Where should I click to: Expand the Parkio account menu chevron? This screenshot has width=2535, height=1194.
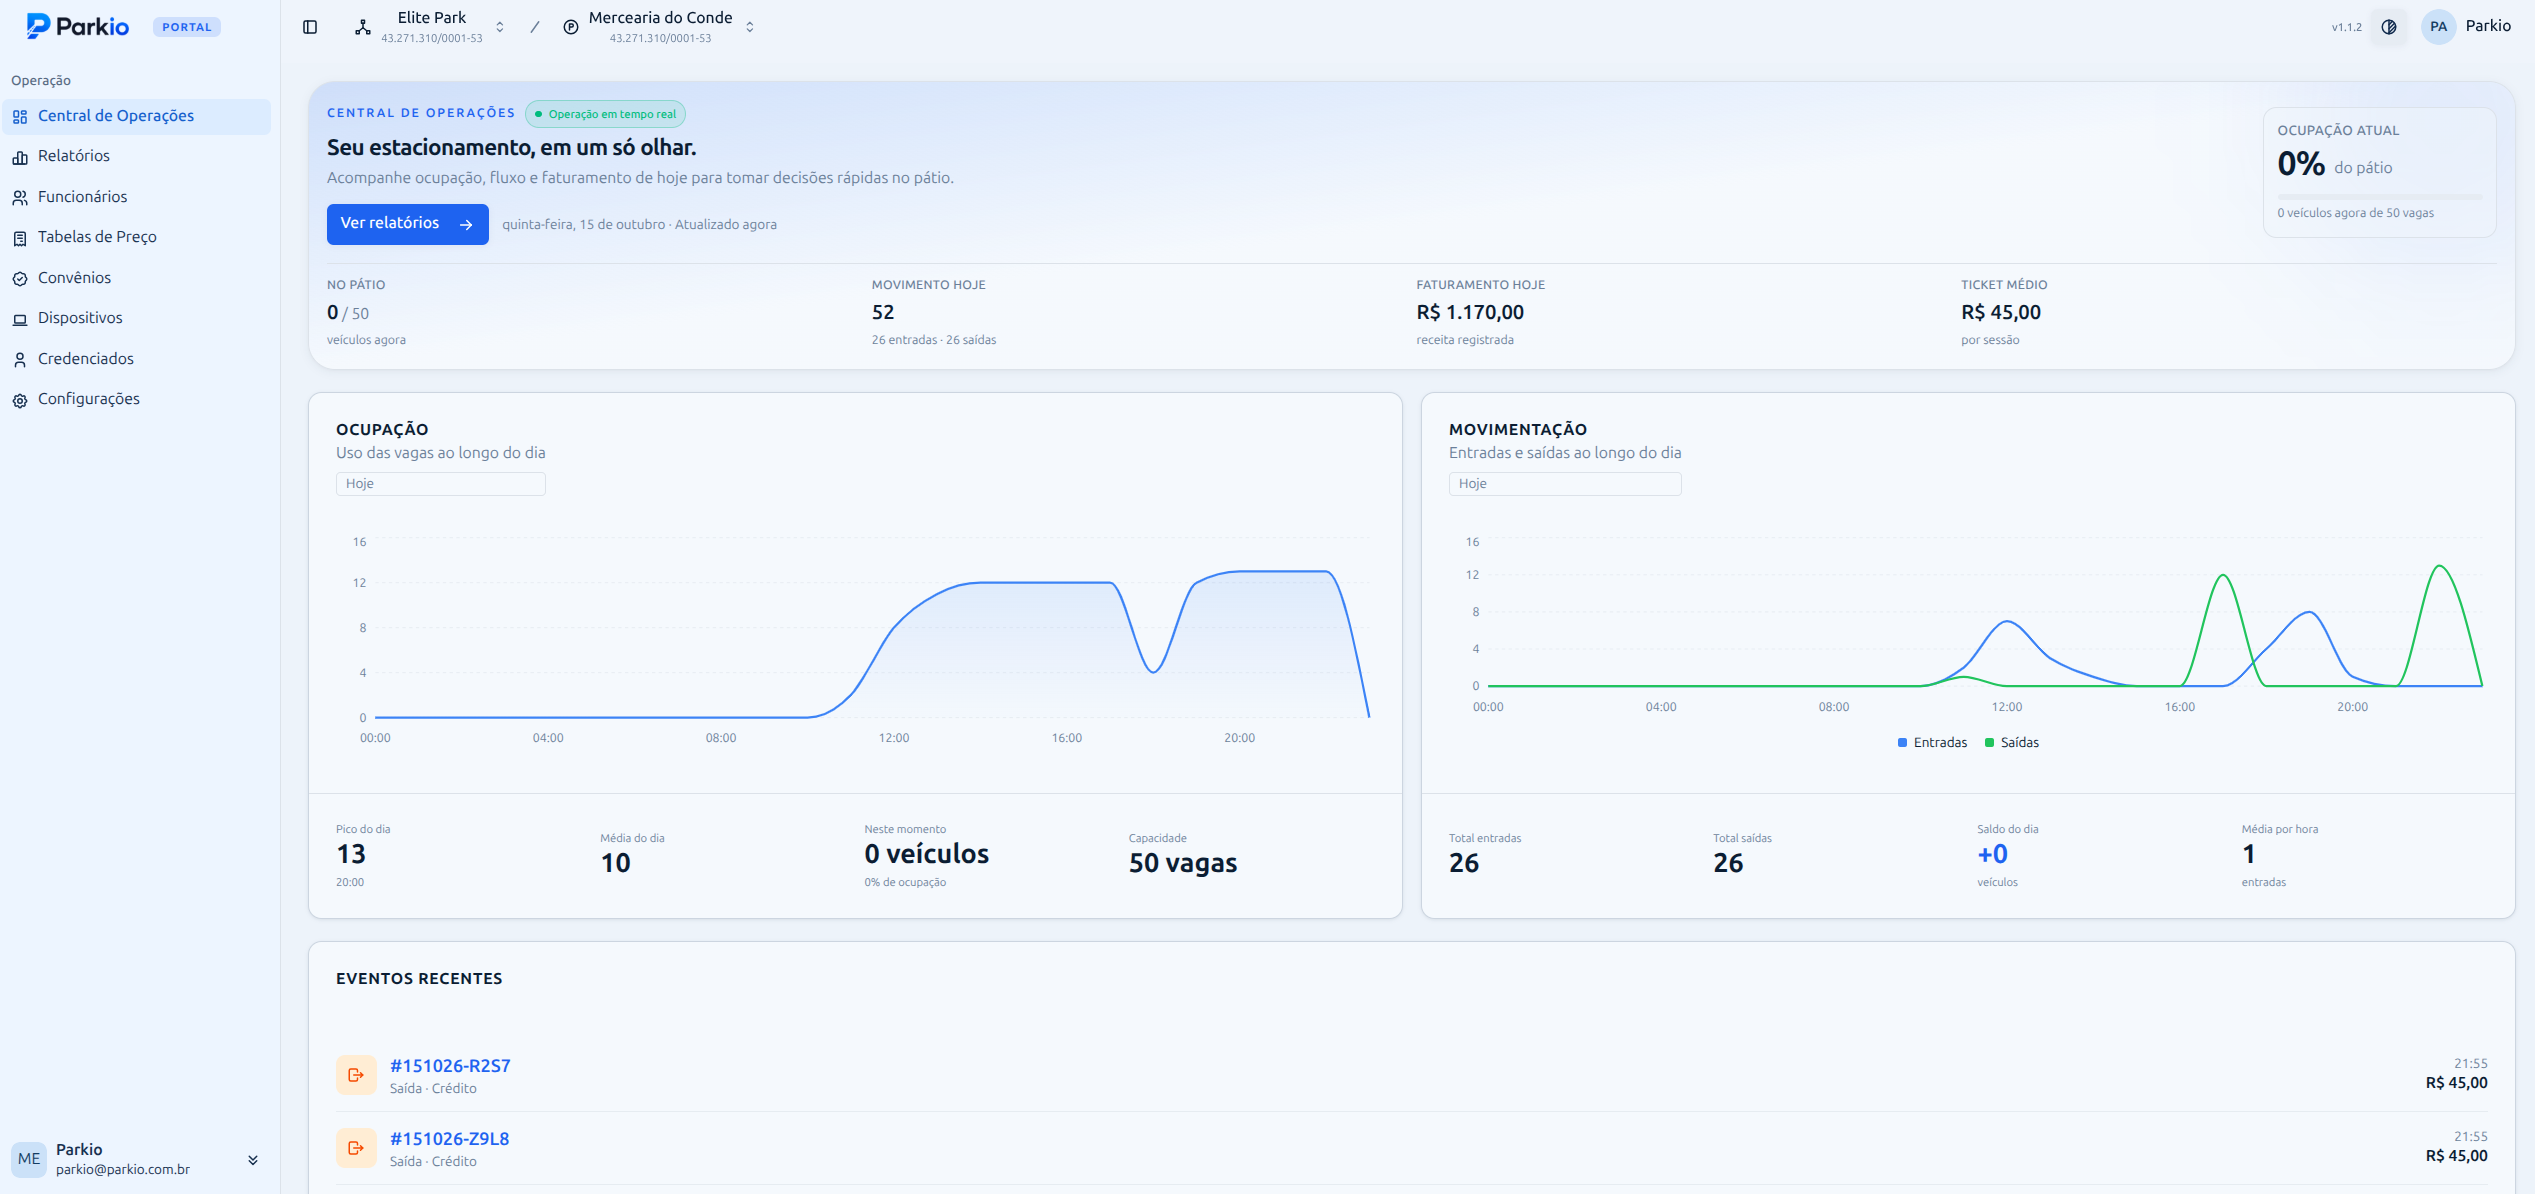[x=253, y=1160]
